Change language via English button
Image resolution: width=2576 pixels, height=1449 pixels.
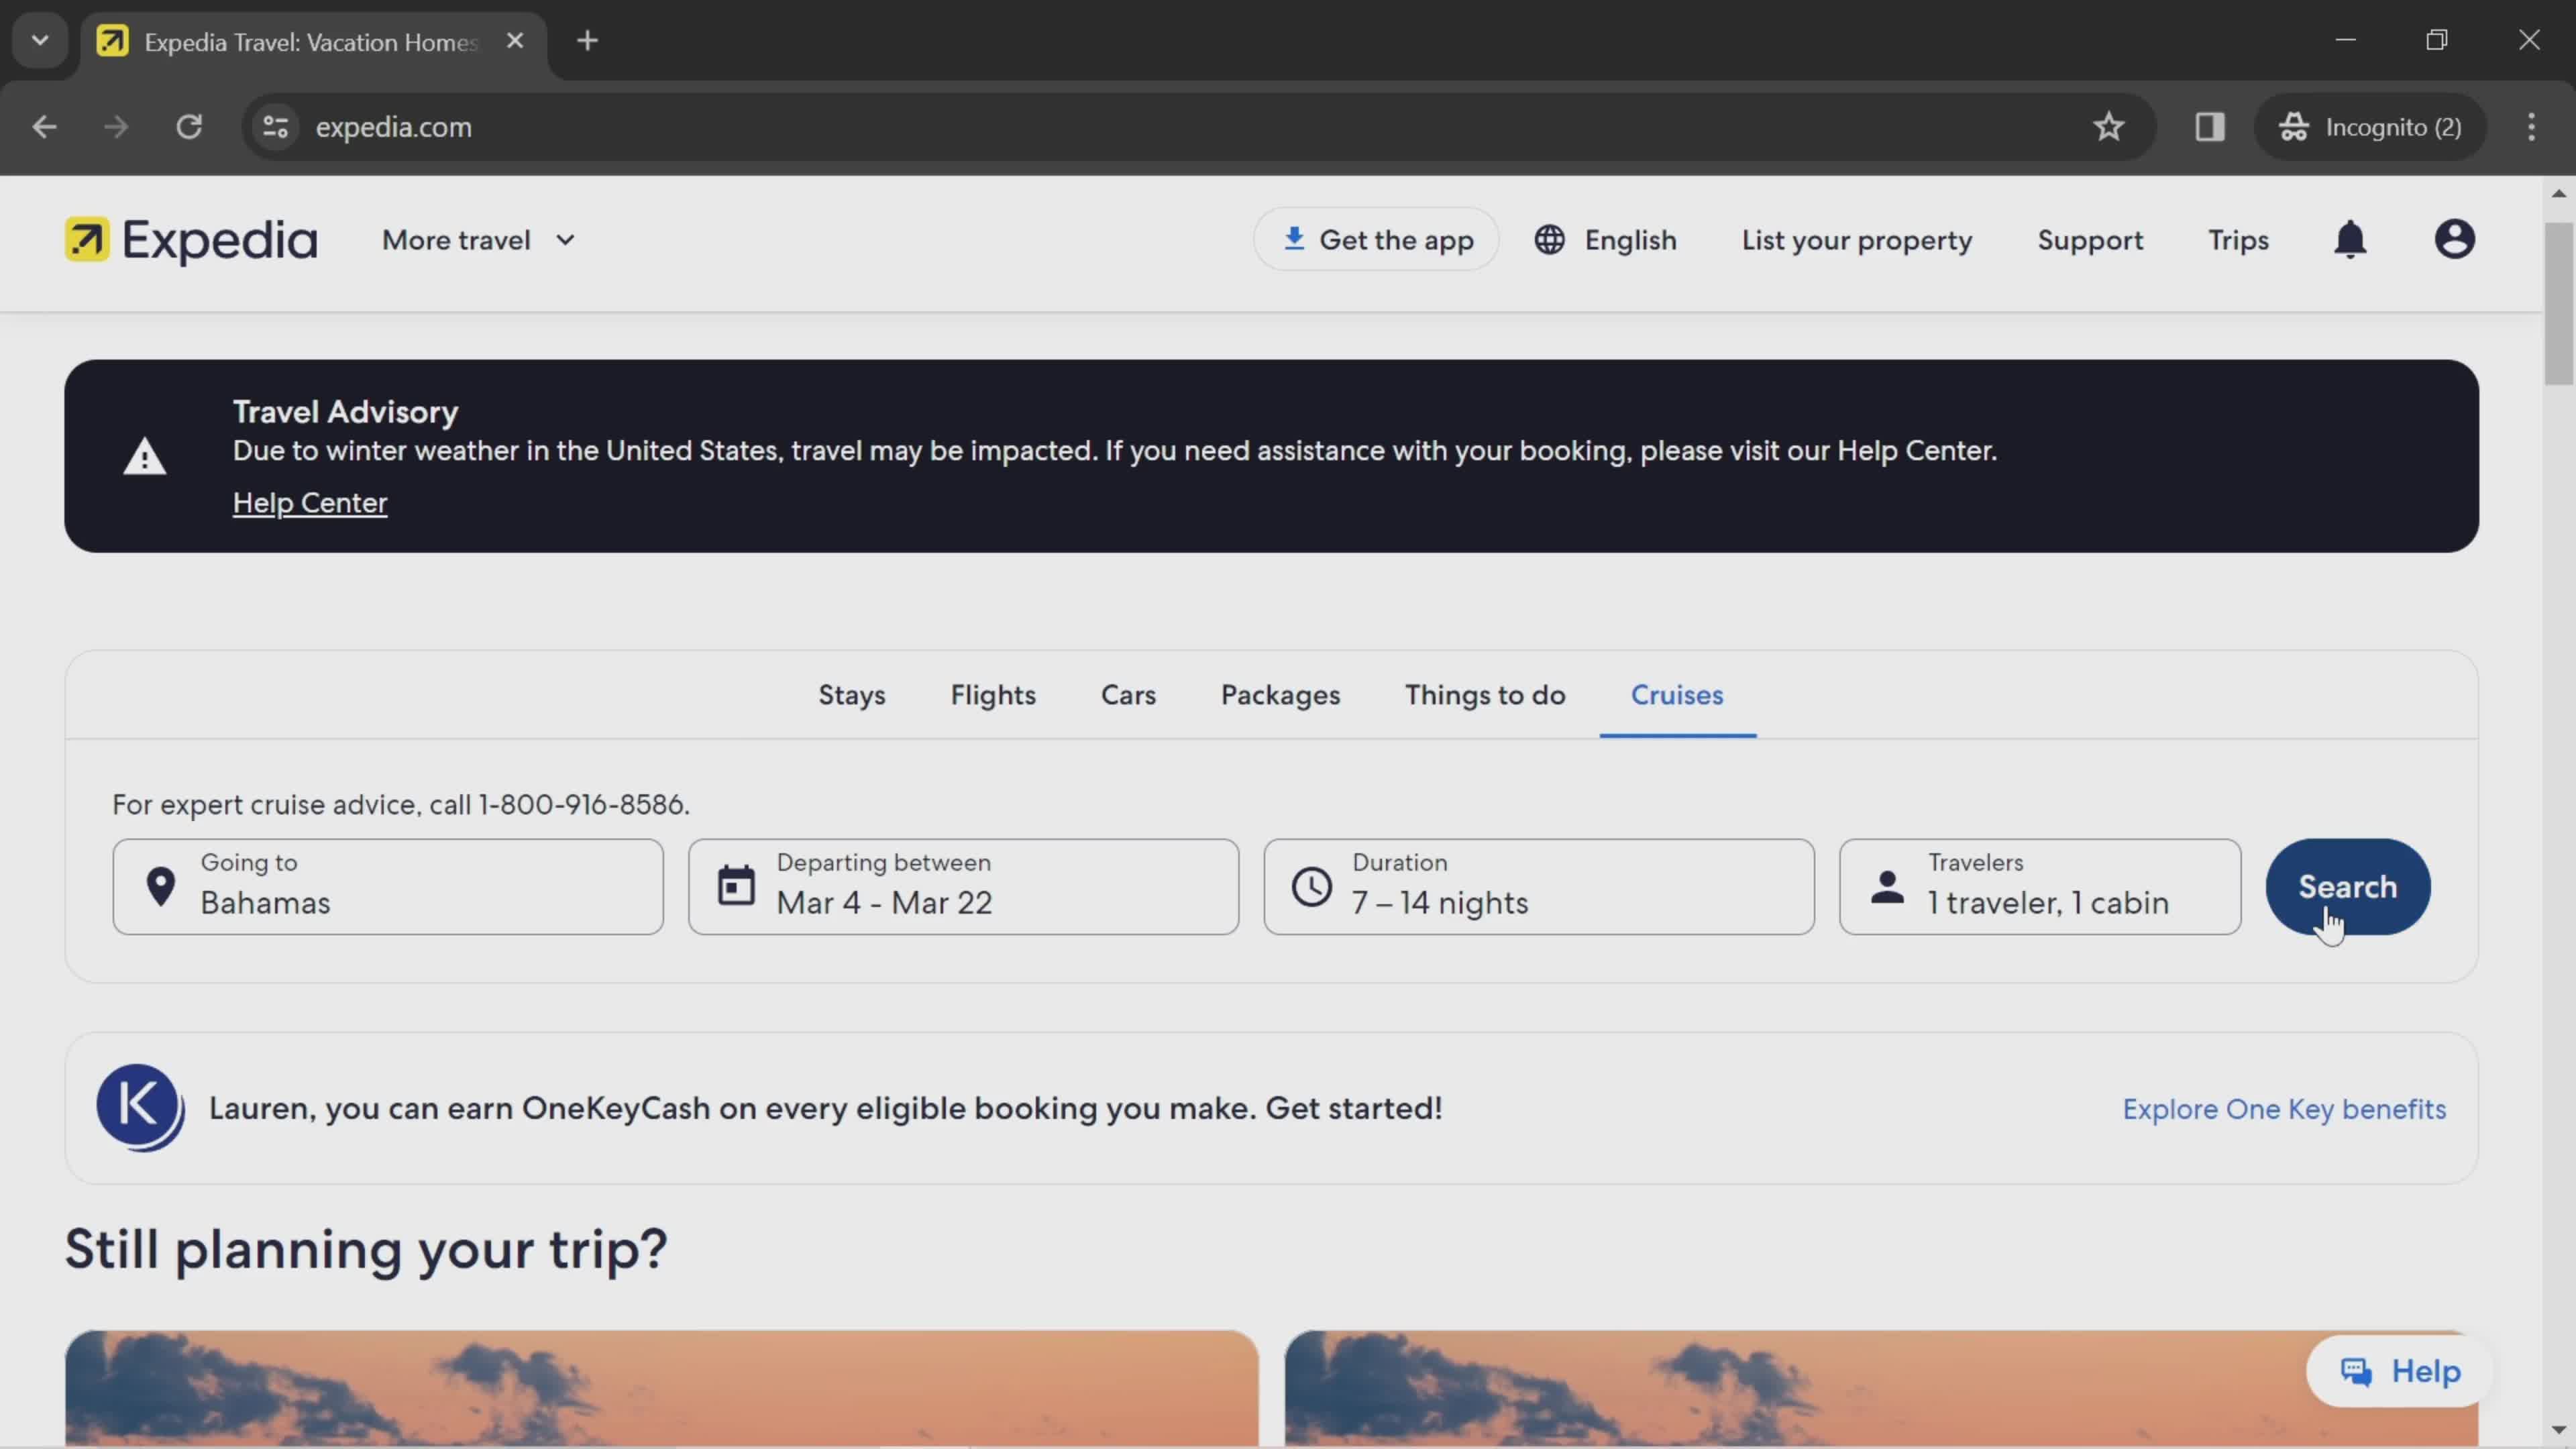[1605, 240]
